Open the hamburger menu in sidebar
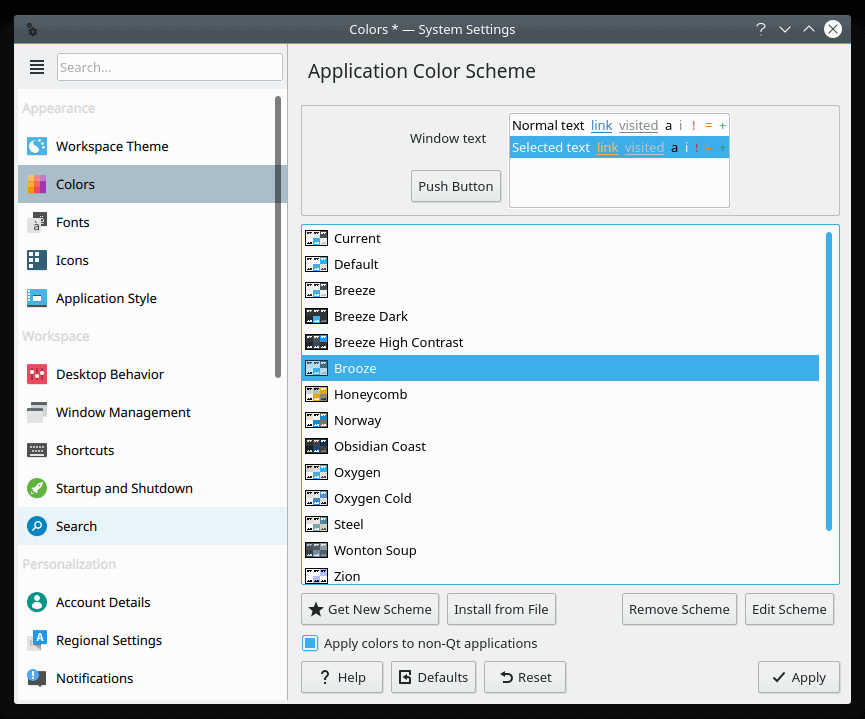 pos(37,67)
